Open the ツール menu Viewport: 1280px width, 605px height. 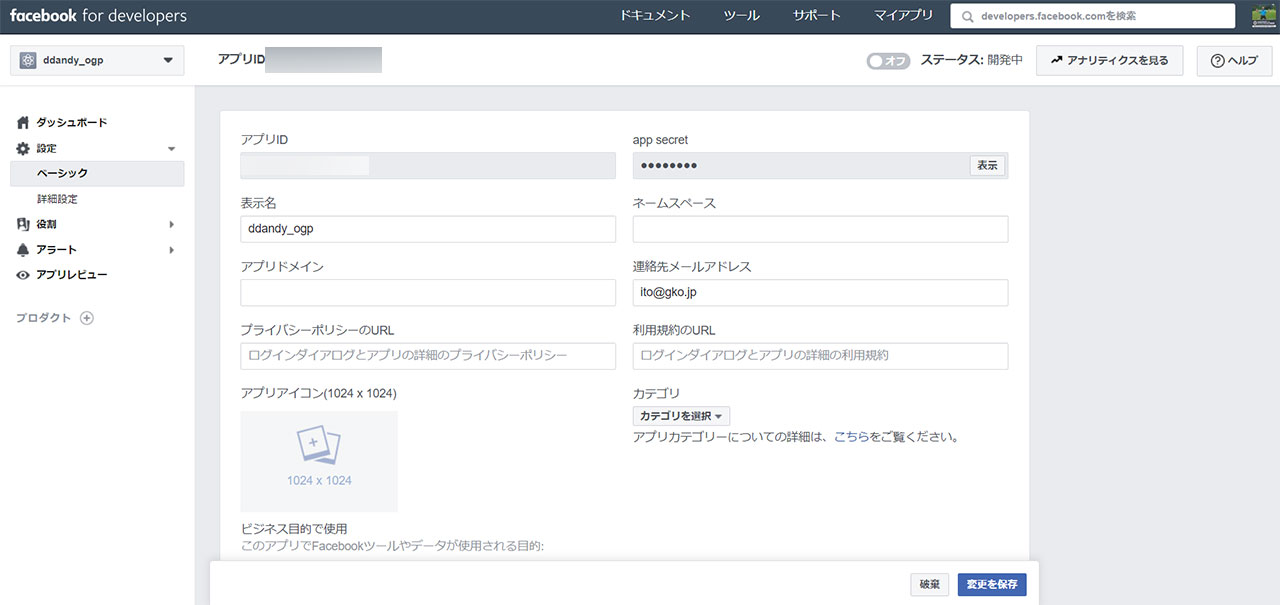pos(741,16)
